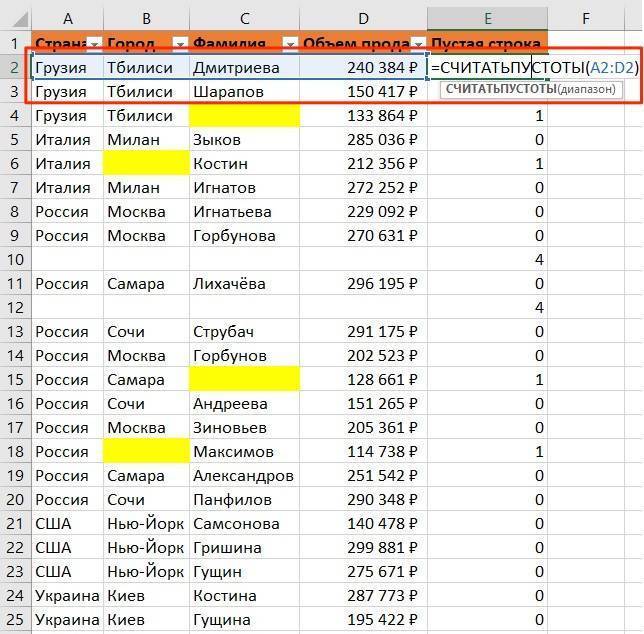The width and height of the screenshot is (644, 634).
Task: Select the value 4 in row 10
Action: click(488, 260)
